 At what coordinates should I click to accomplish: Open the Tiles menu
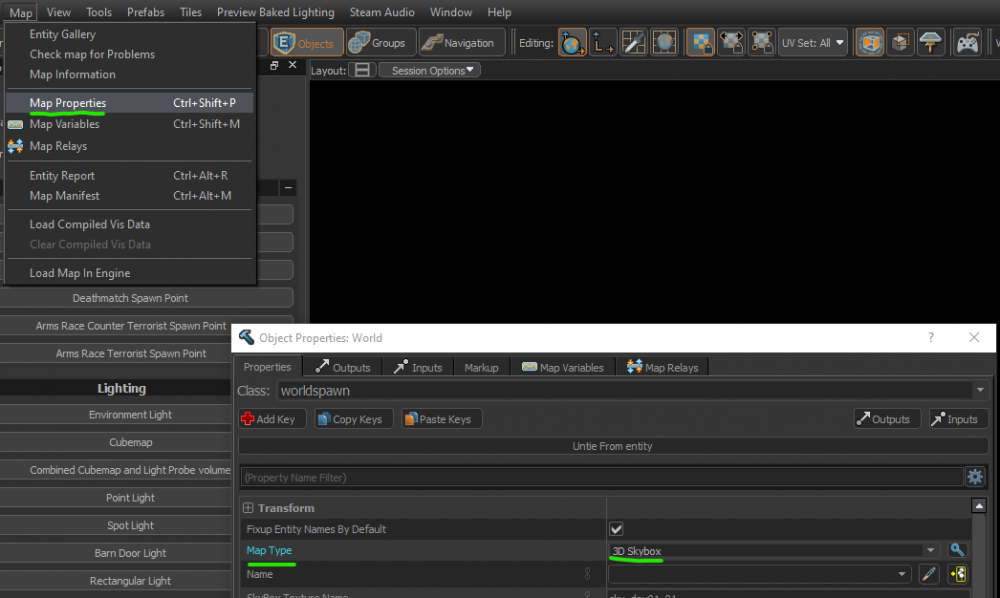[190, 12]
